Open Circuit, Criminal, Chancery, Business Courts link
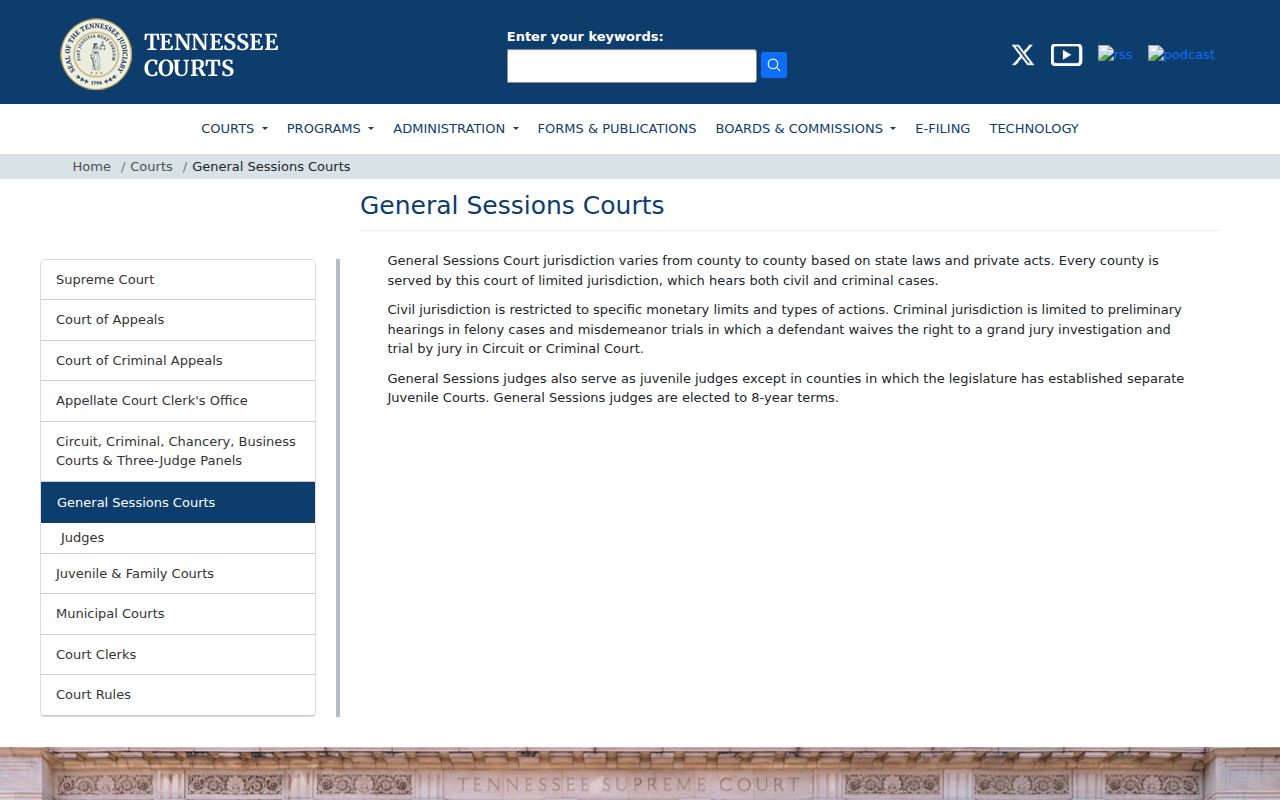 [178, 451]
